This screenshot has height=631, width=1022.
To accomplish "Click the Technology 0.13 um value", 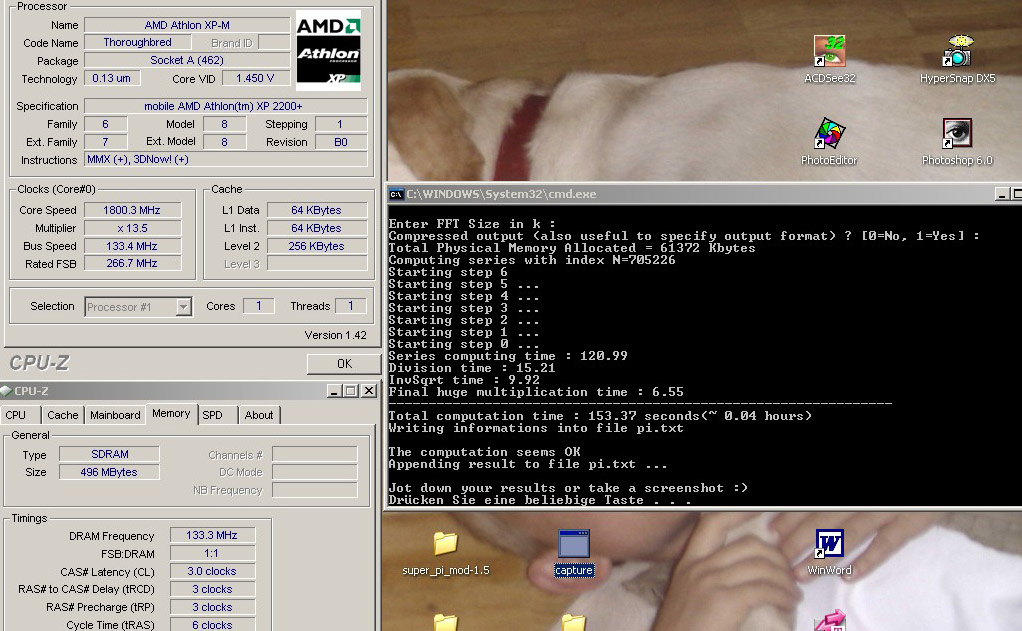I will click(x=112, y=78).
